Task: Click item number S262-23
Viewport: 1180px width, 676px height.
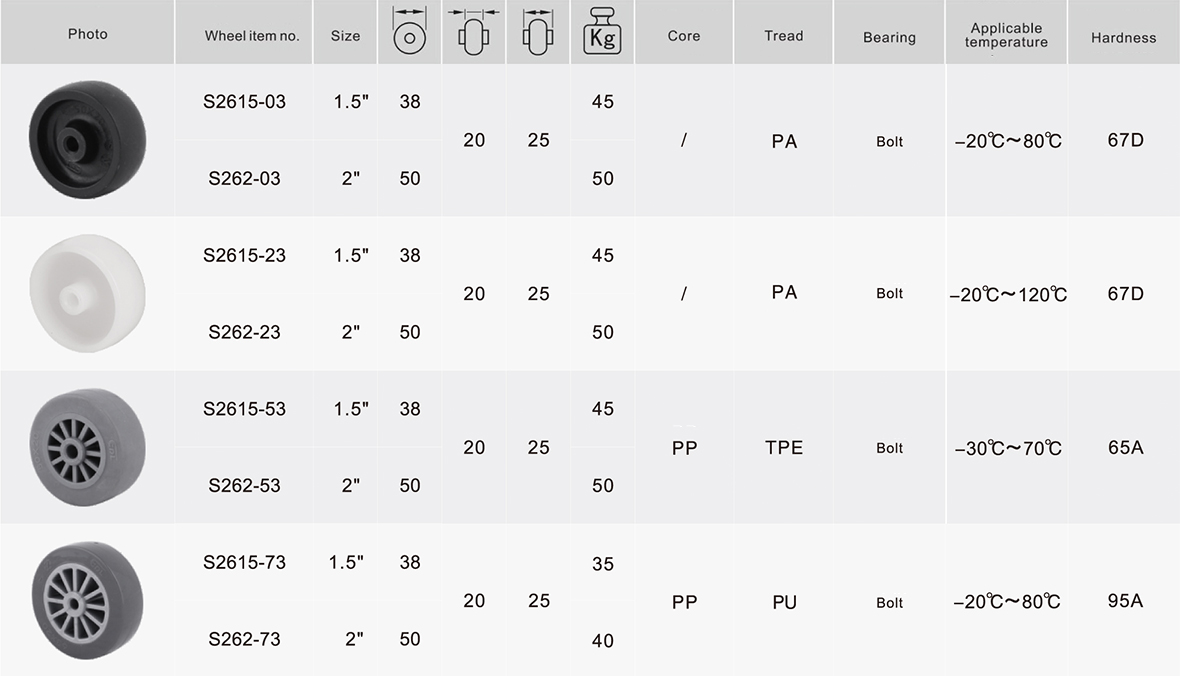Action: click(x=245, y=332)
